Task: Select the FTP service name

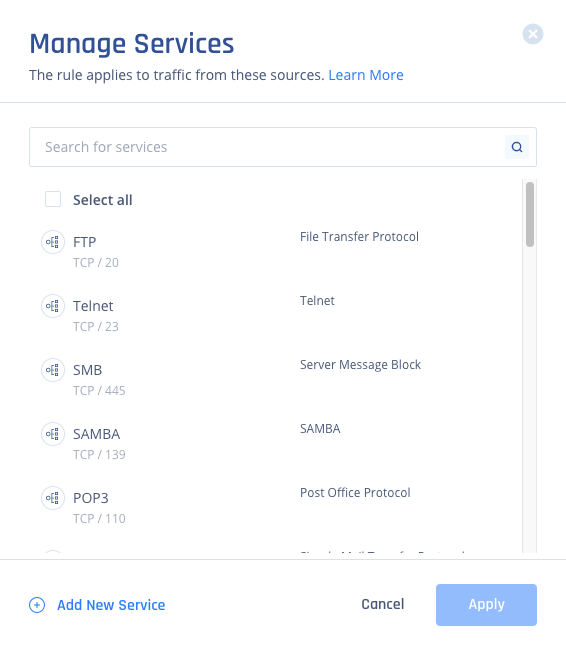Action: [x=84, y=242]
